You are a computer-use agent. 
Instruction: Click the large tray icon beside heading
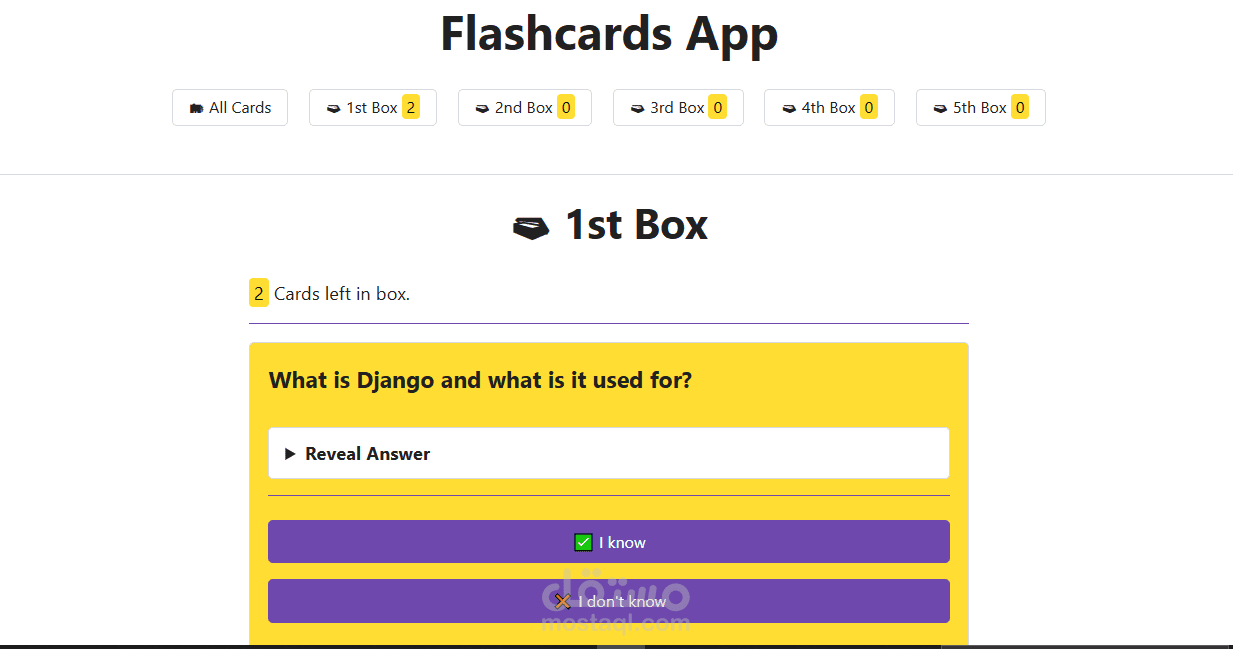(x=531, y=228)
